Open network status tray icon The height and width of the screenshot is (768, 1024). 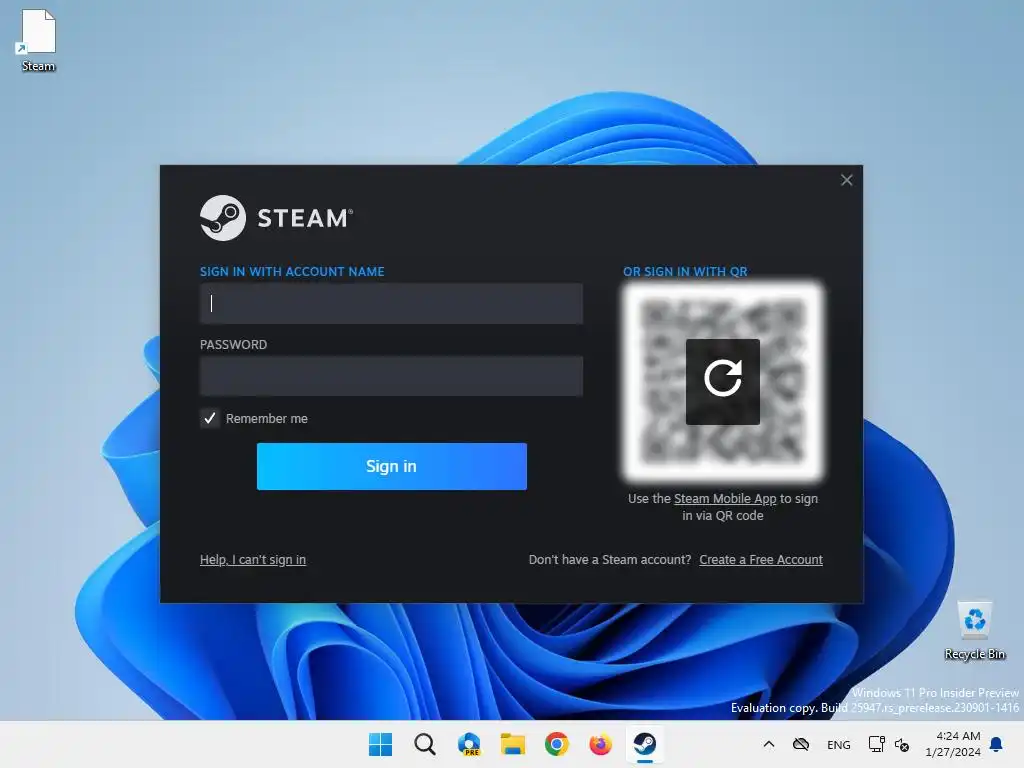tap(876, 744)
